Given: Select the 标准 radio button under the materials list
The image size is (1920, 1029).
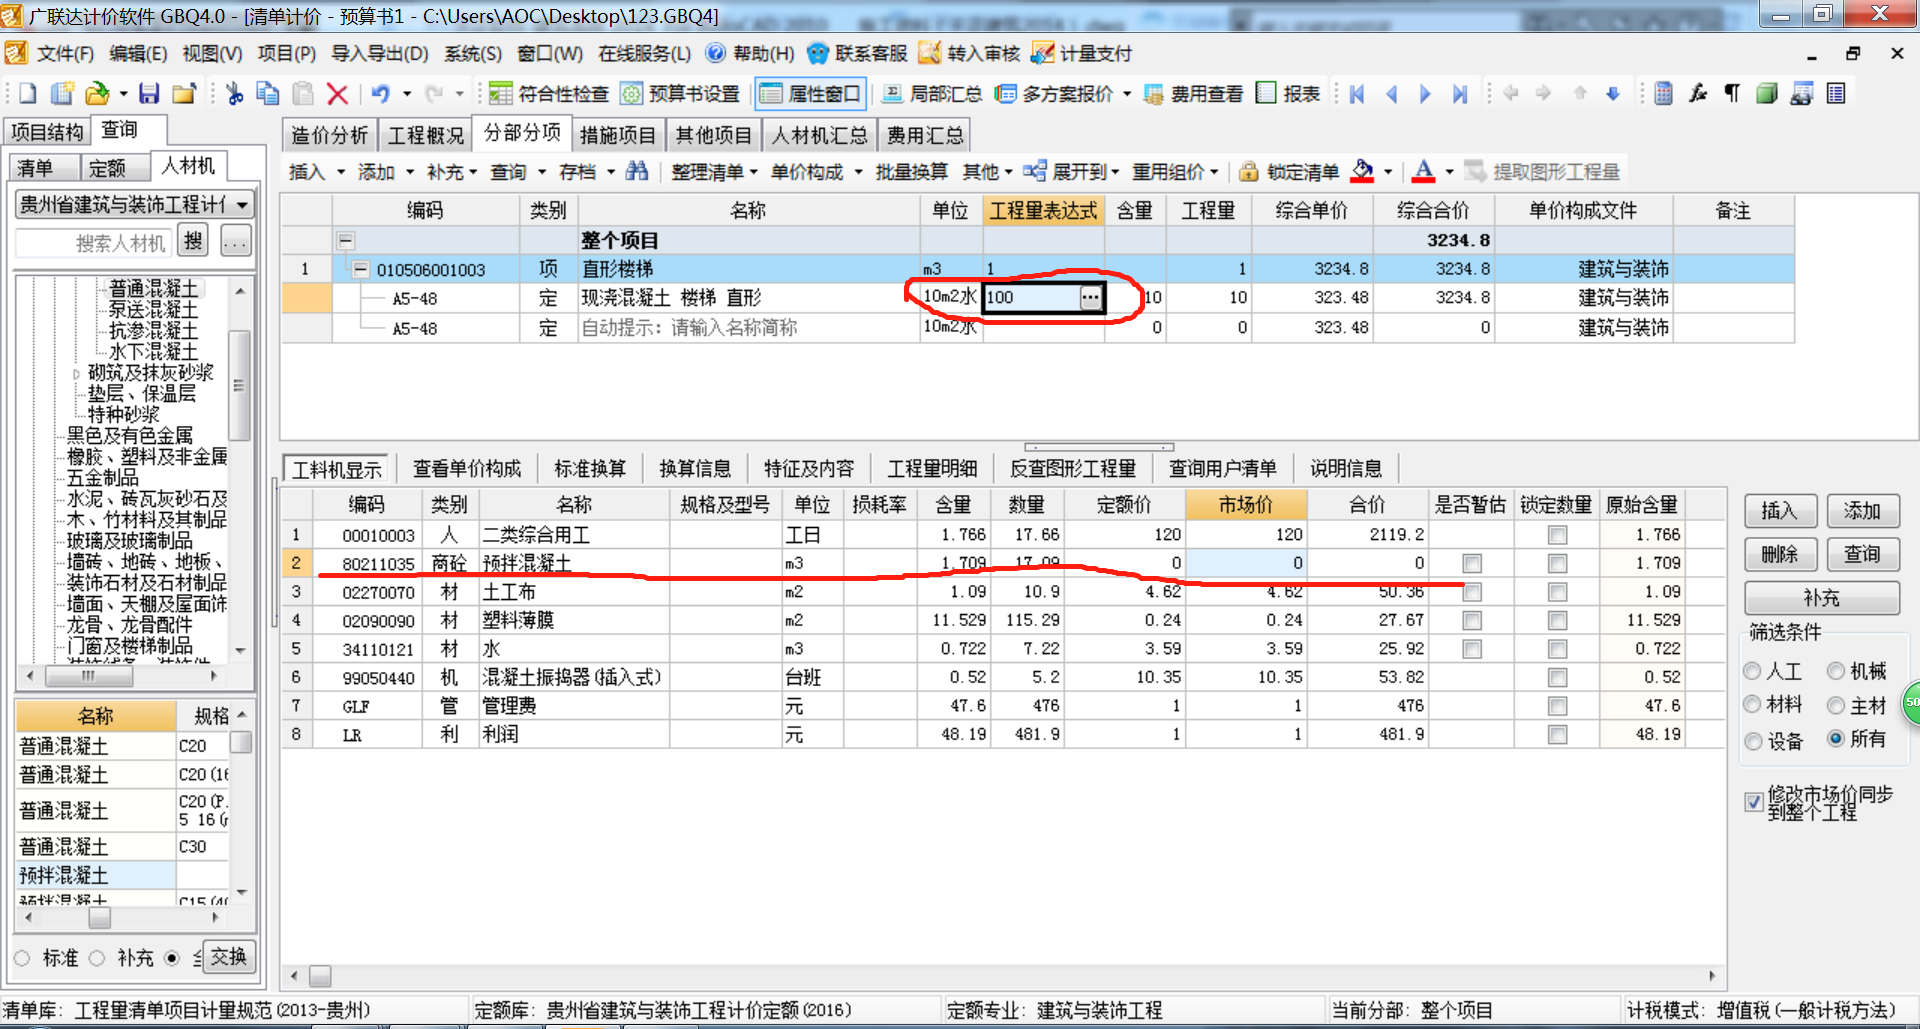Looking at the screenshot, I should (22, 958).
